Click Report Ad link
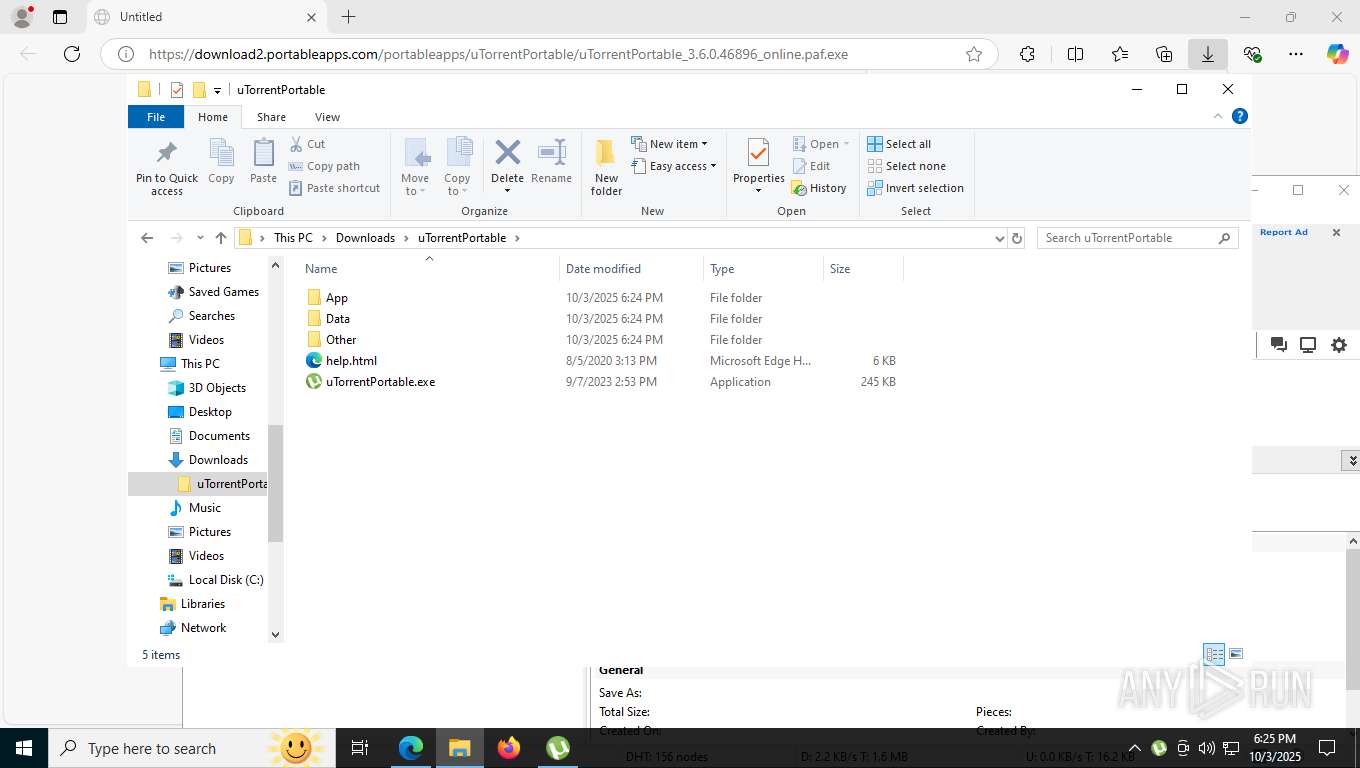The image size is (1360, 768). (x=1283, y=232)
